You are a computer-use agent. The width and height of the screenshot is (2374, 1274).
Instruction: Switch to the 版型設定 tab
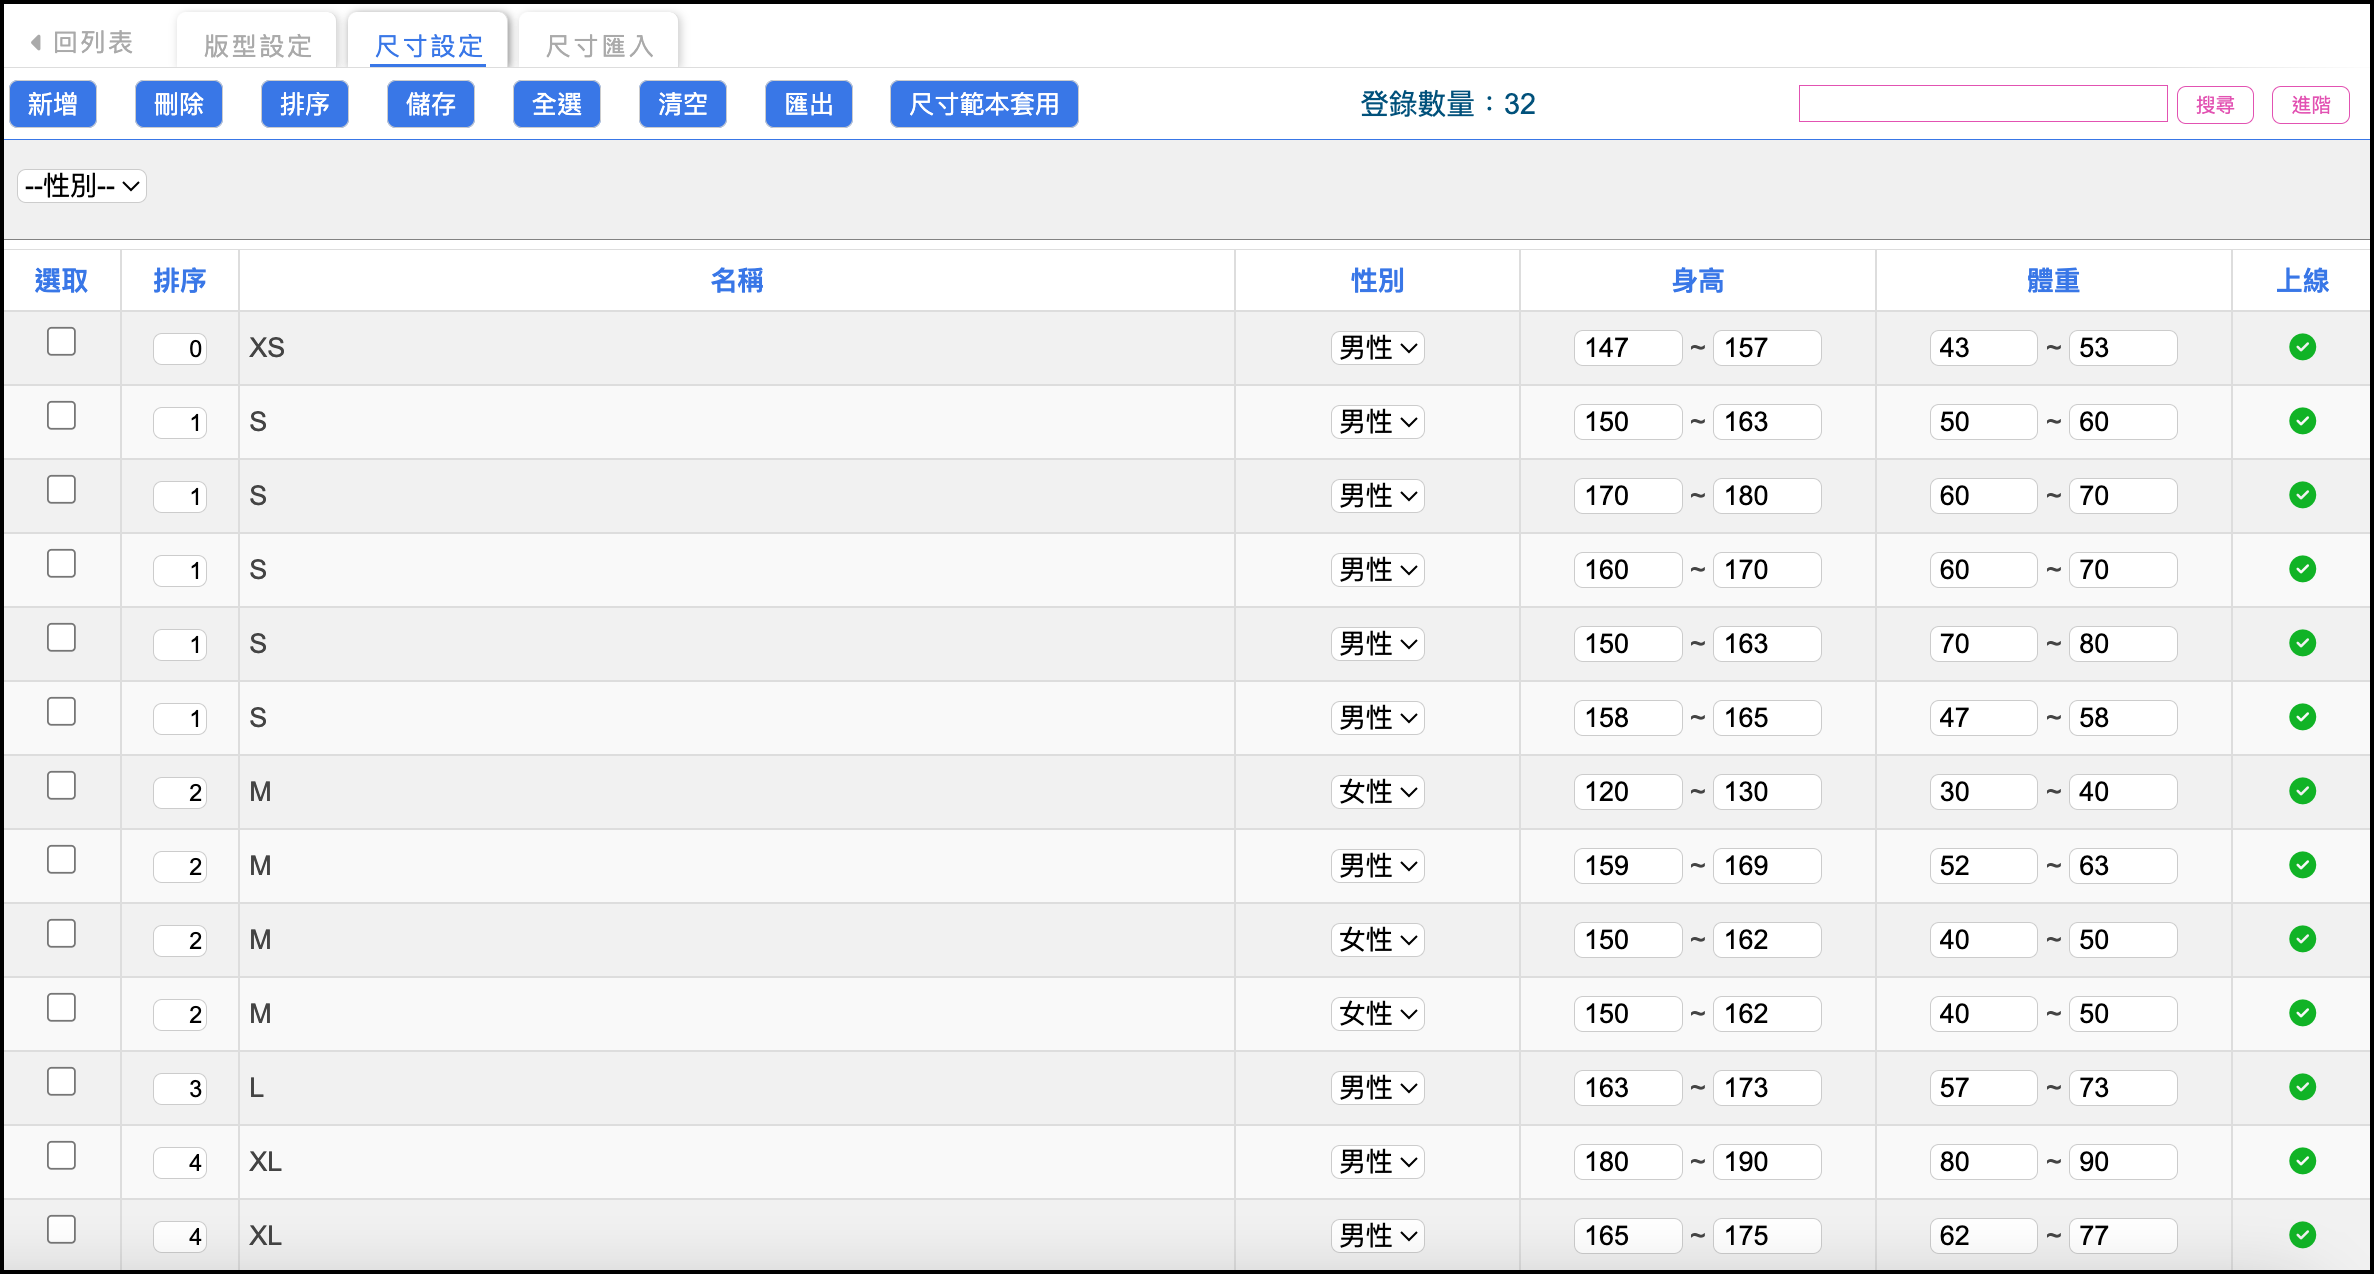[x=257, y=45]
